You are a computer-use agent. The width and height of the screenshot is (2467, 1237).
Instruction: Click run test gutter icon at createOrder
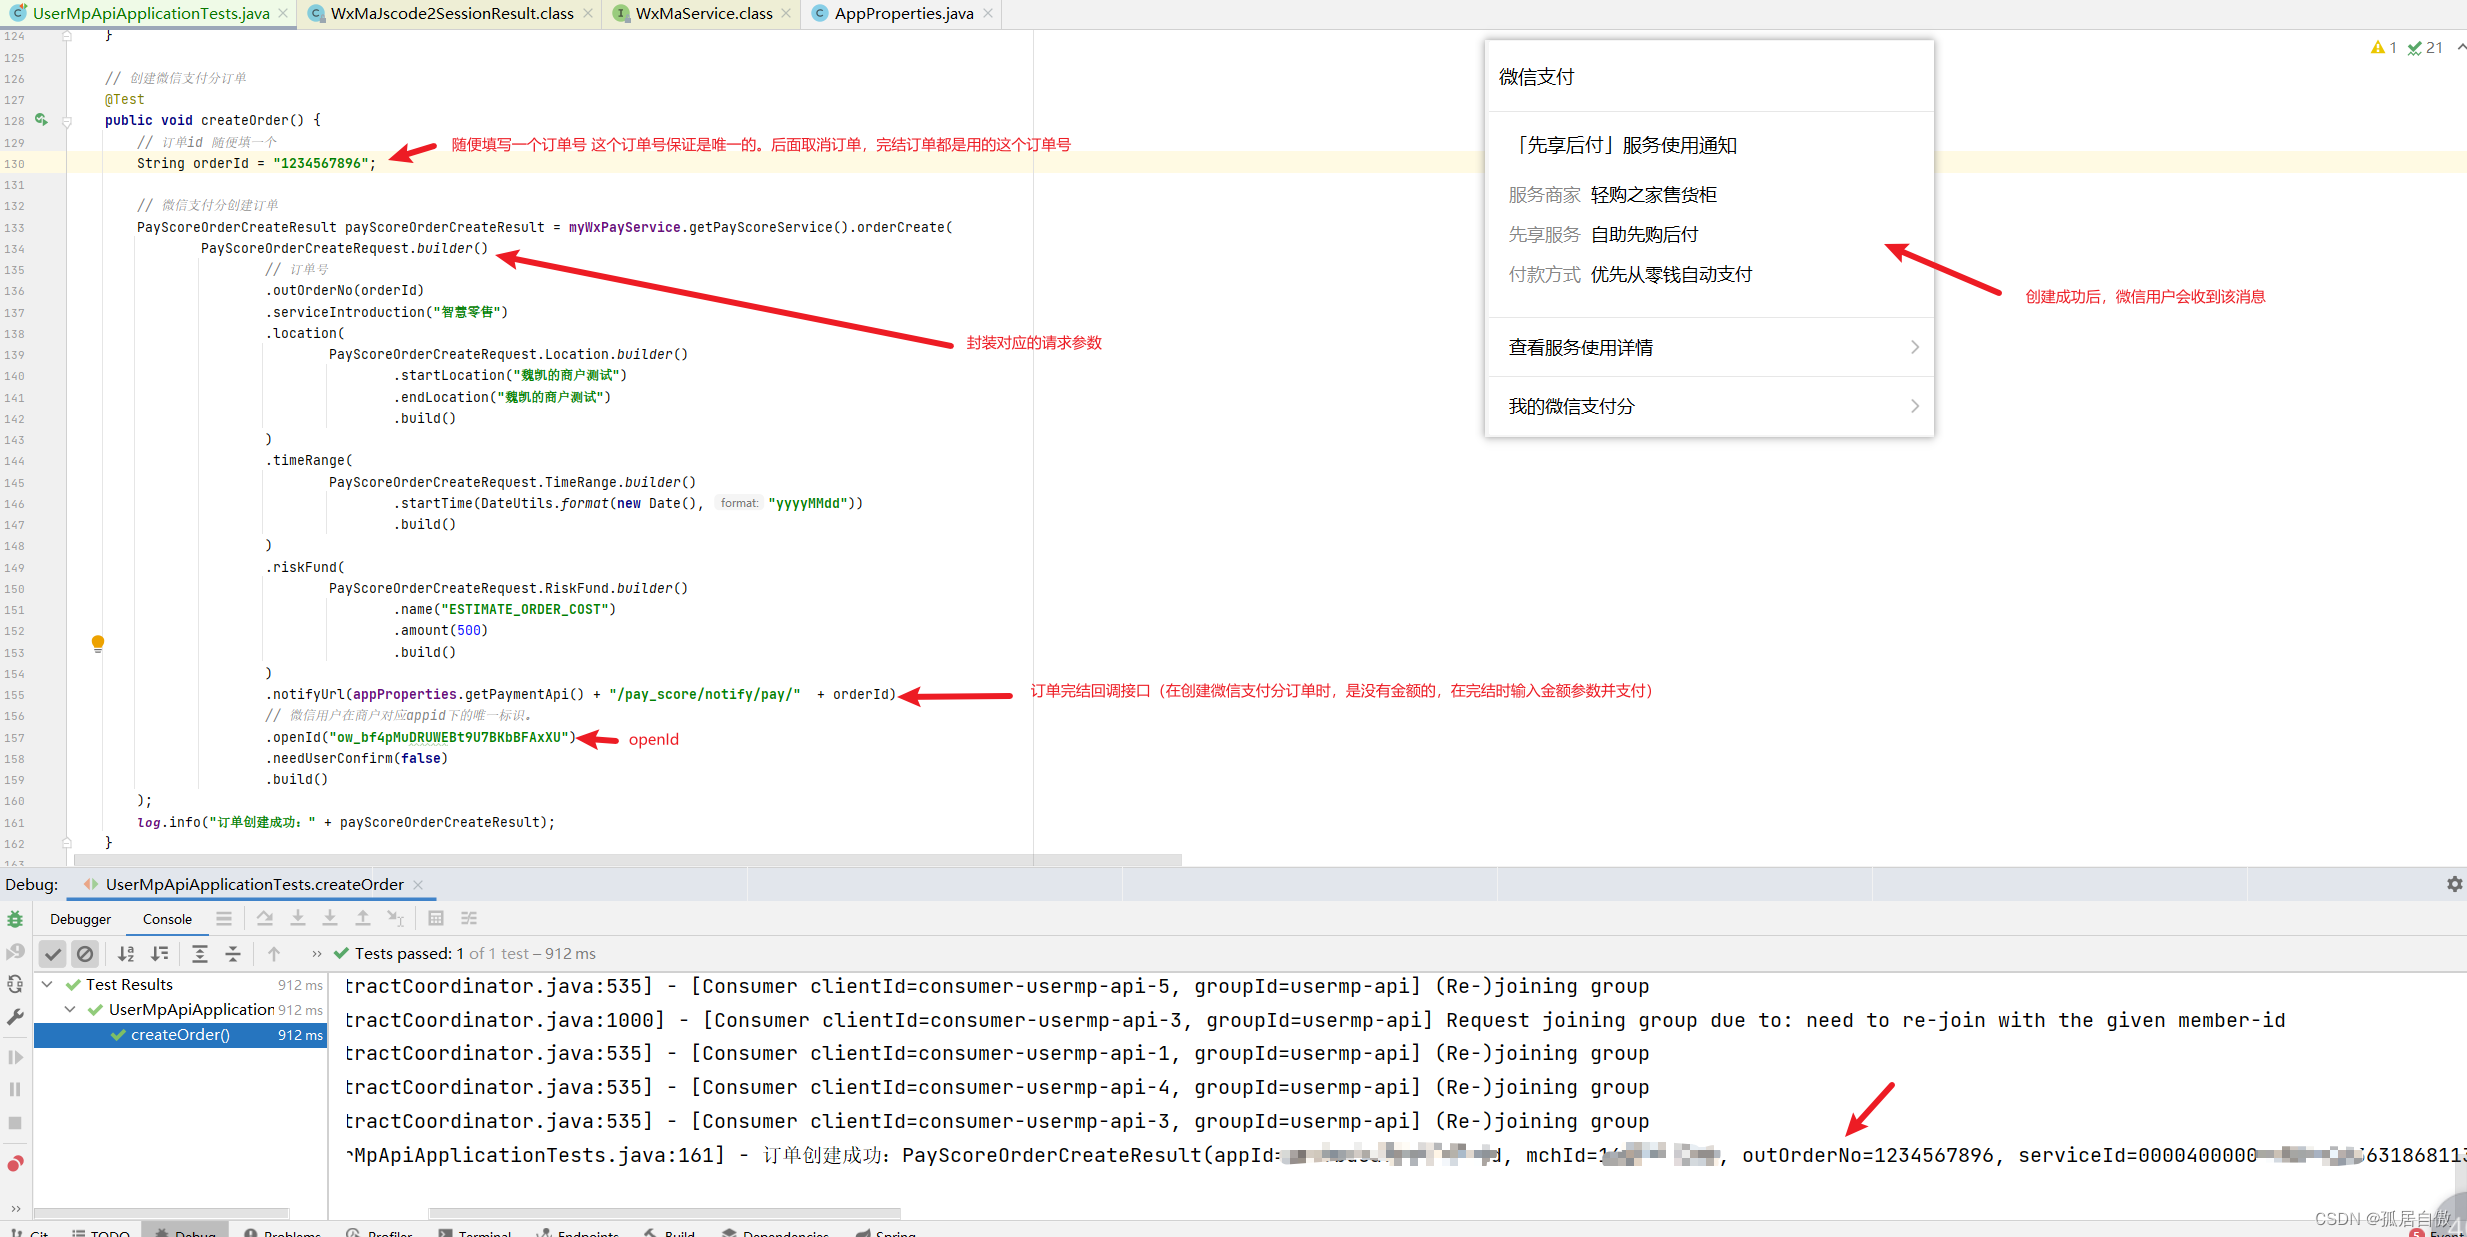click(41, 120)
